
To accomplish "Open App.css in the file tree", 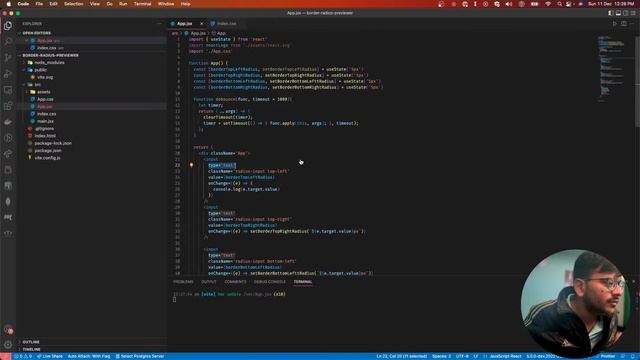I will [45, 99].
